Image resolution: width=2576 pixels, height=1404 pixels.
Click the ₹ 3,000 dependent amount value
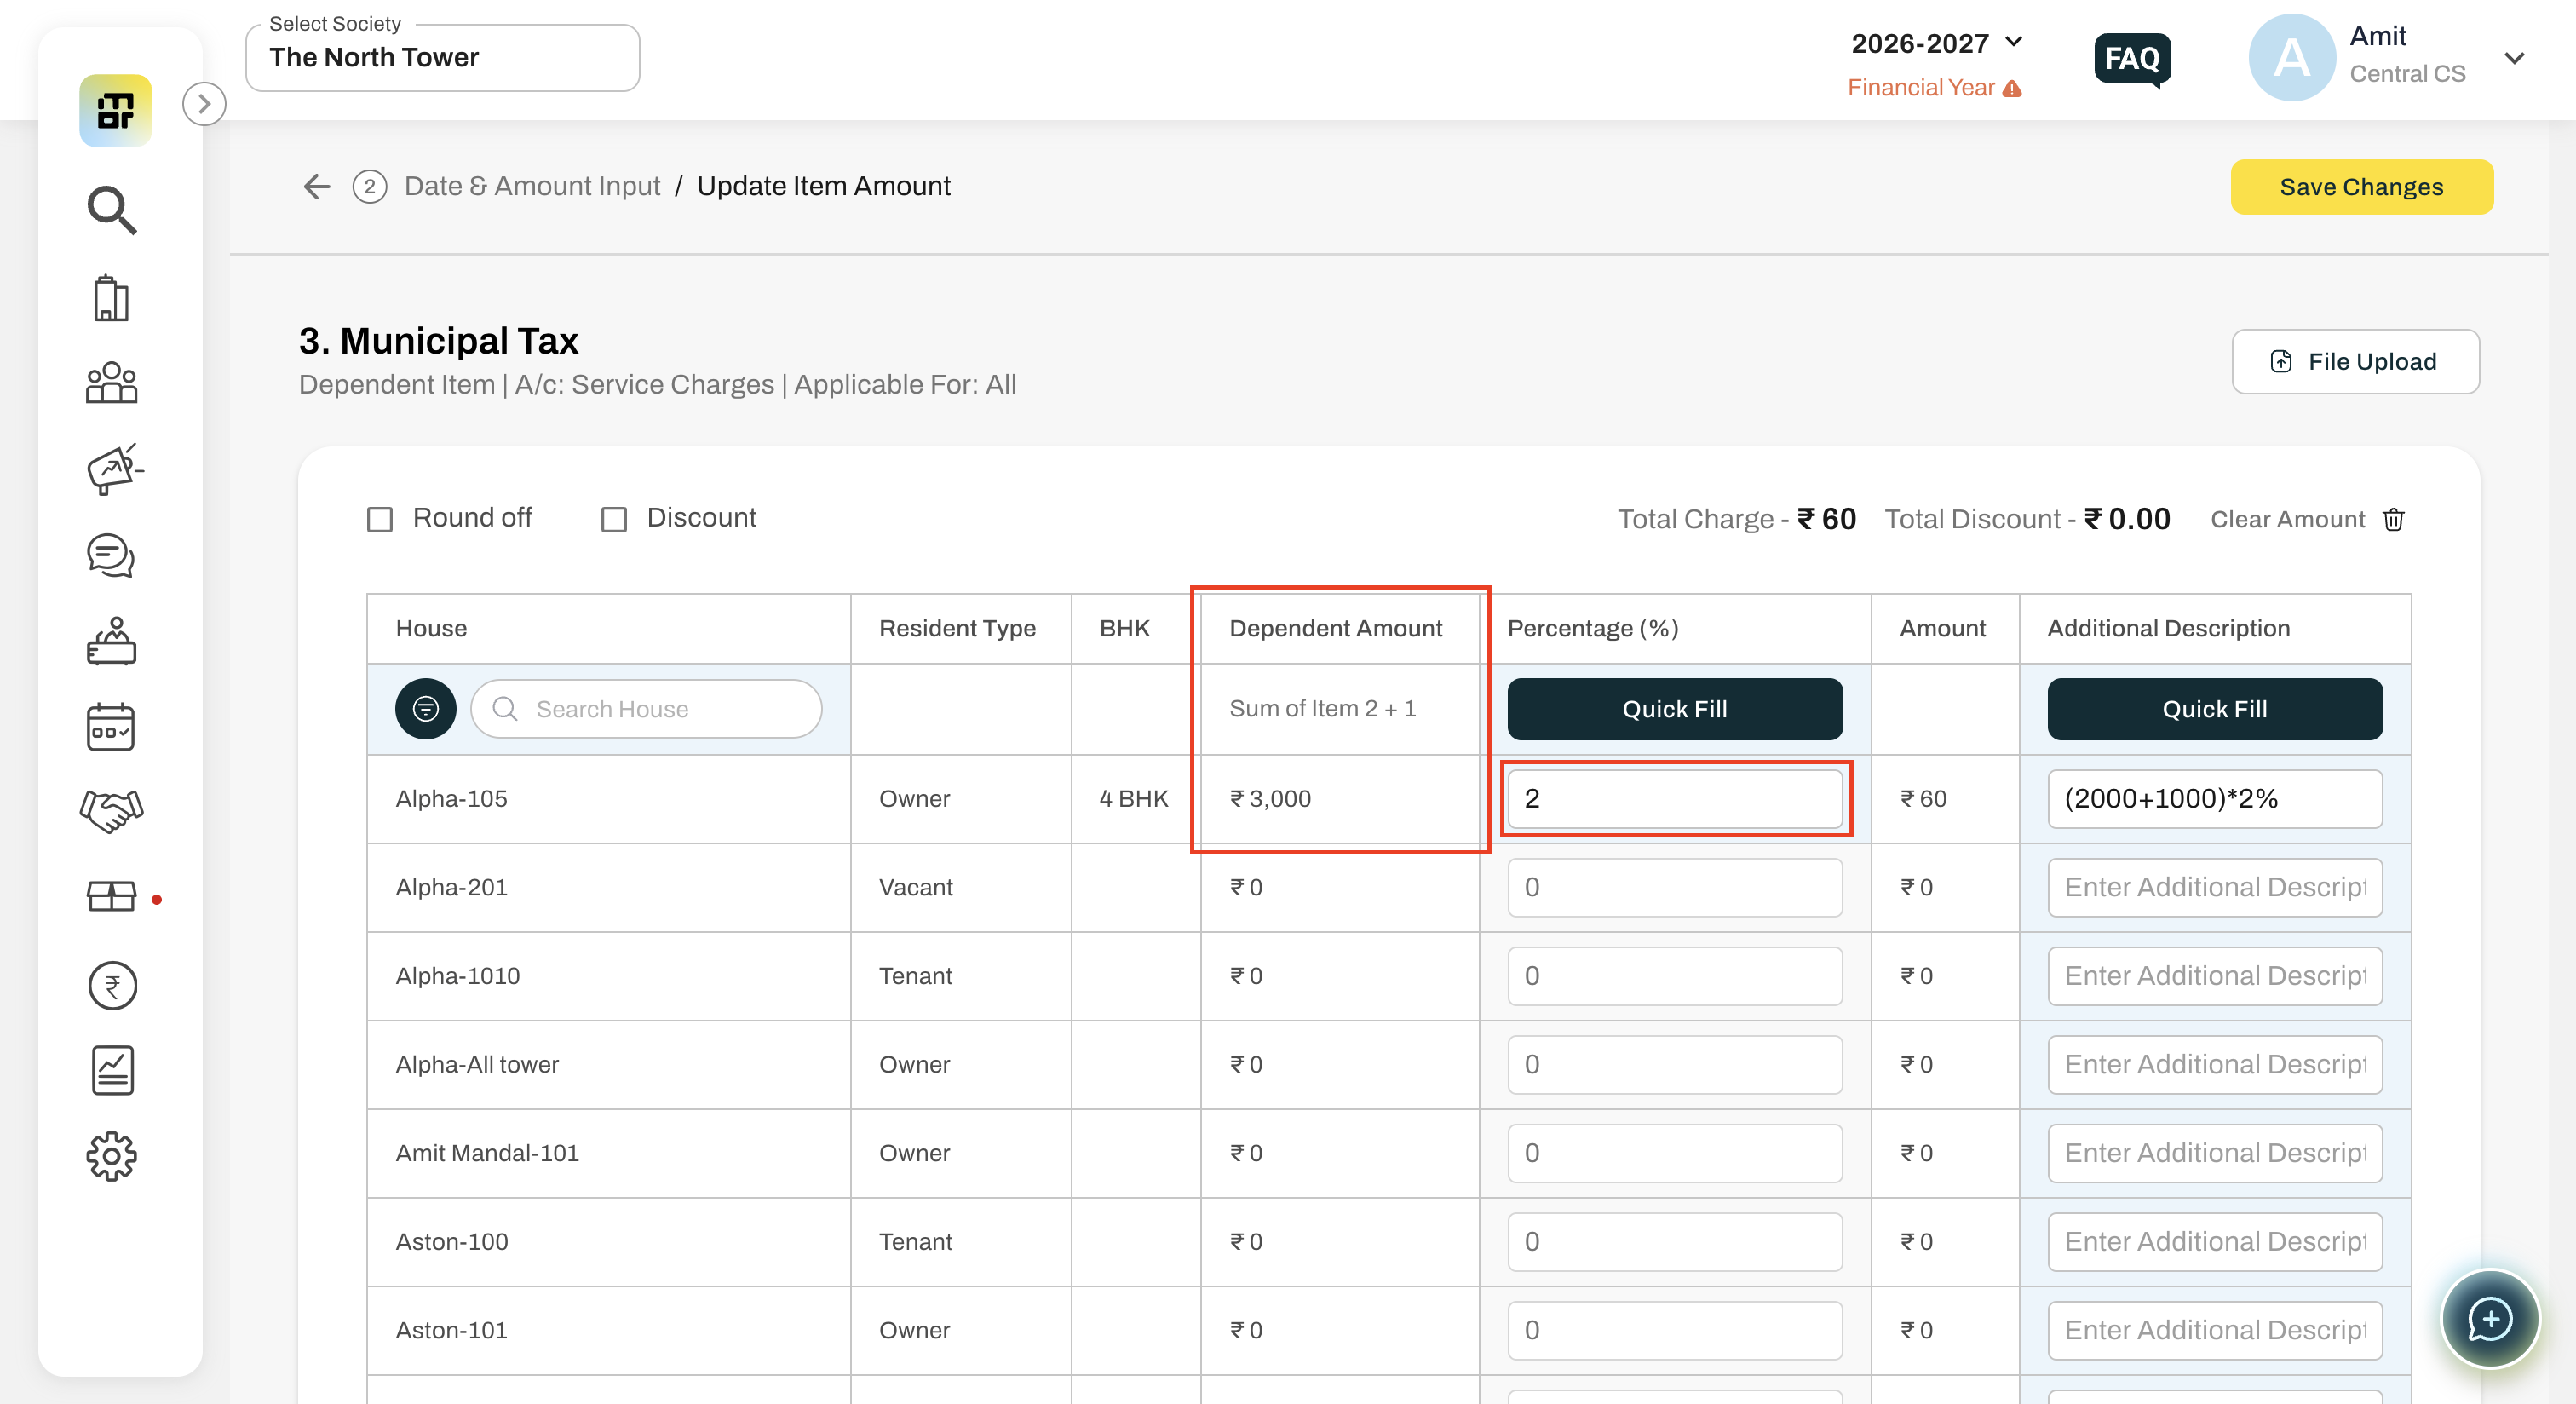pos(1270,799)
